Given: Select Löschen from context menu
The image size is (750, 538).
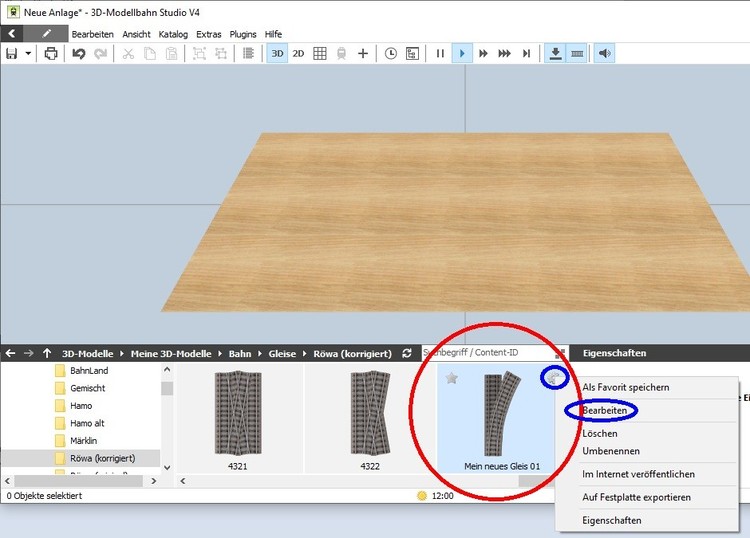Looking at the screenshot, I should pos(600,434).
